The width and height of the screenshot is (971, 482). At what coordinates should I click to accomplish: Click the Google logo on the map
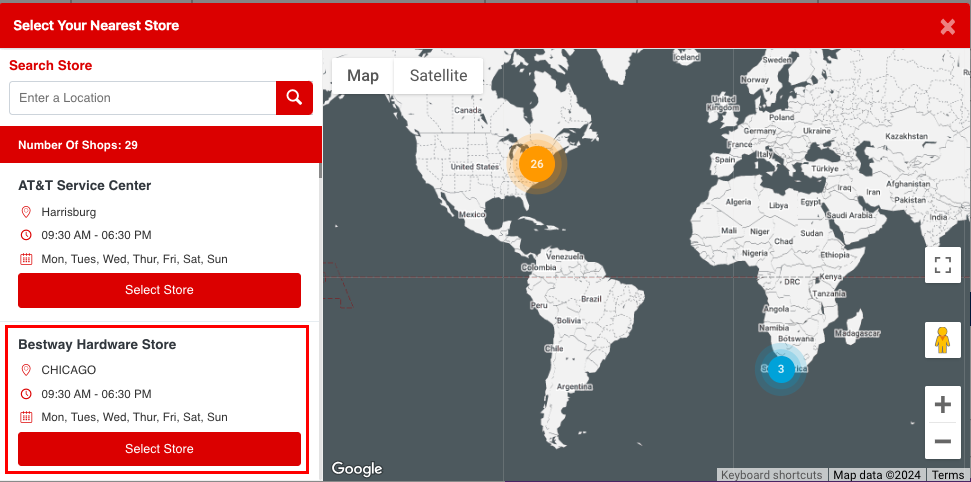[357, 469]
